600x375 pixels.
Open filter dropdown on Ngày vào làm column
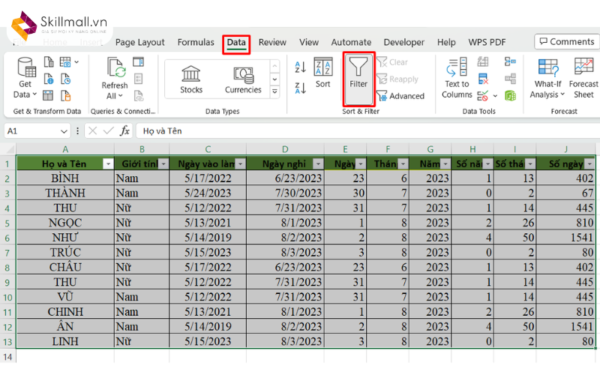coord(240,164)
